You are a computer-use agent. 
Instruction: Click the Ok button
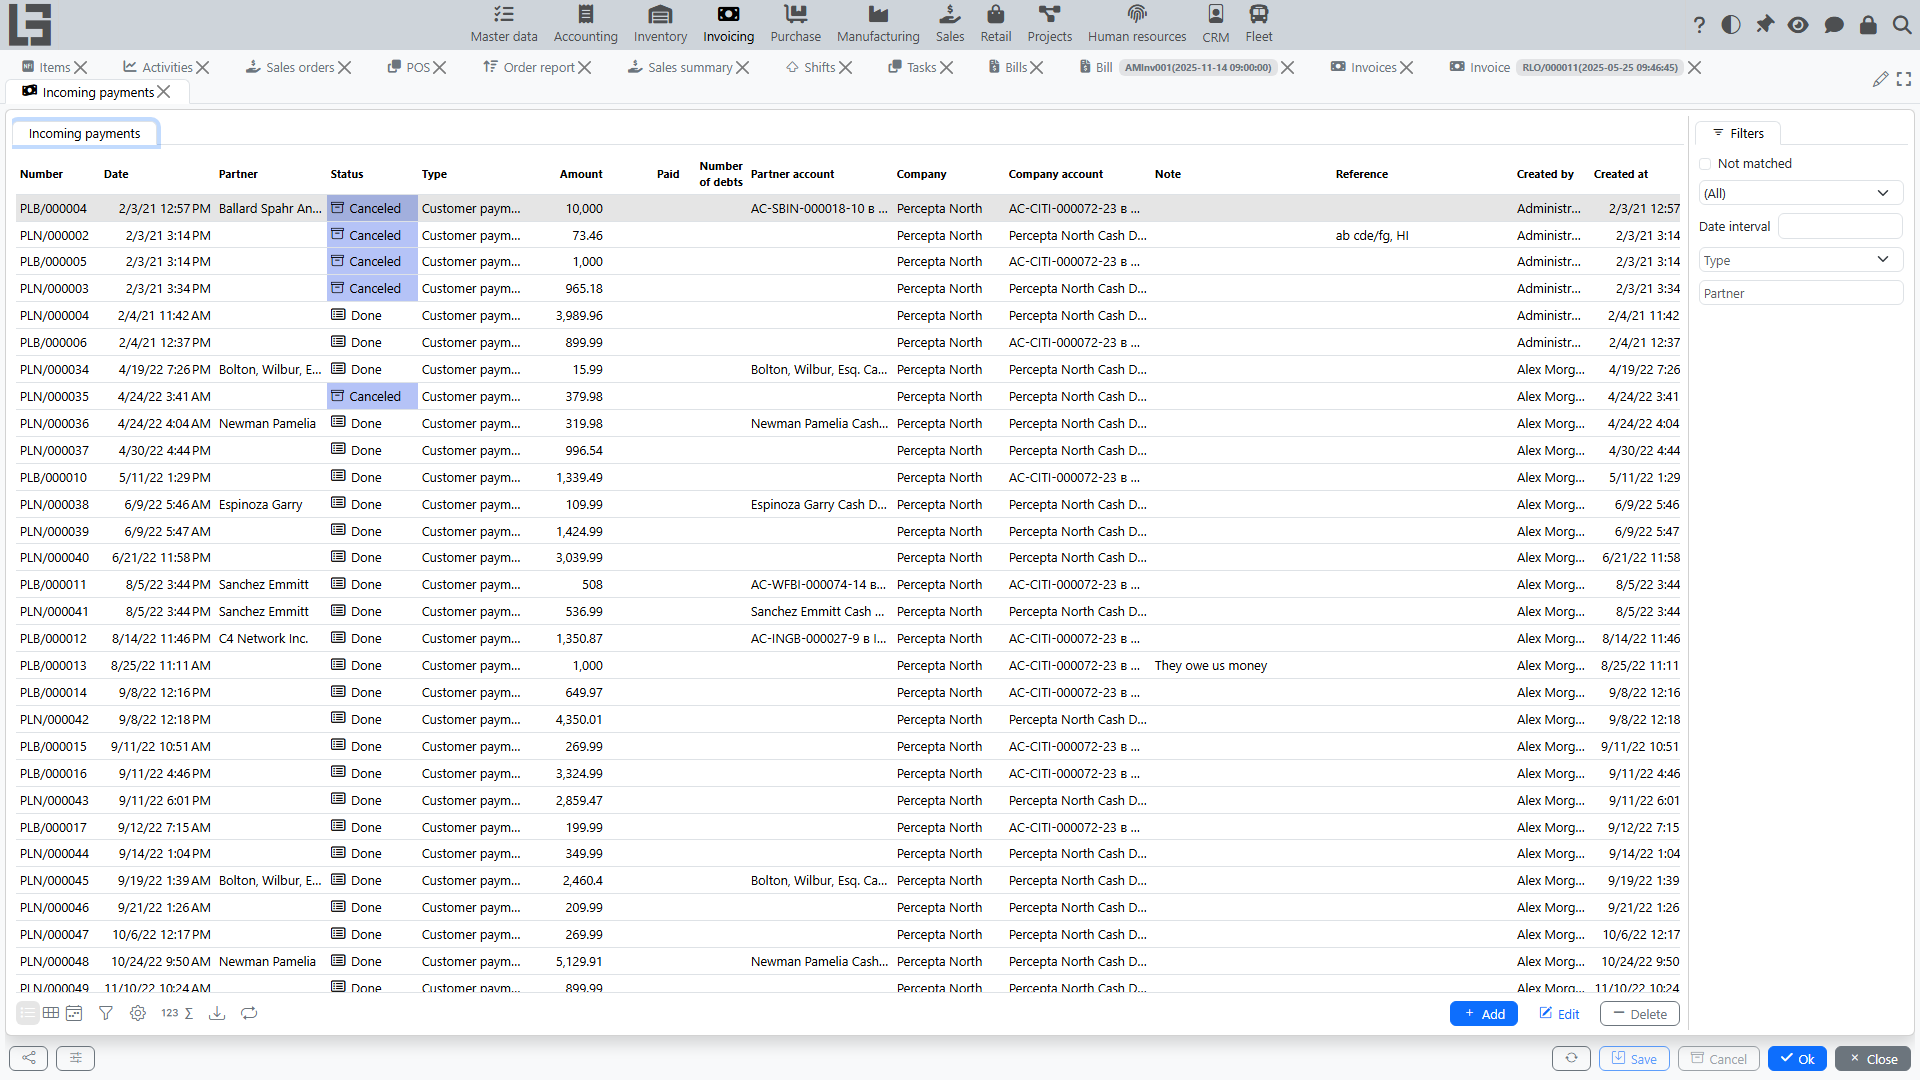(1797, 1058)
